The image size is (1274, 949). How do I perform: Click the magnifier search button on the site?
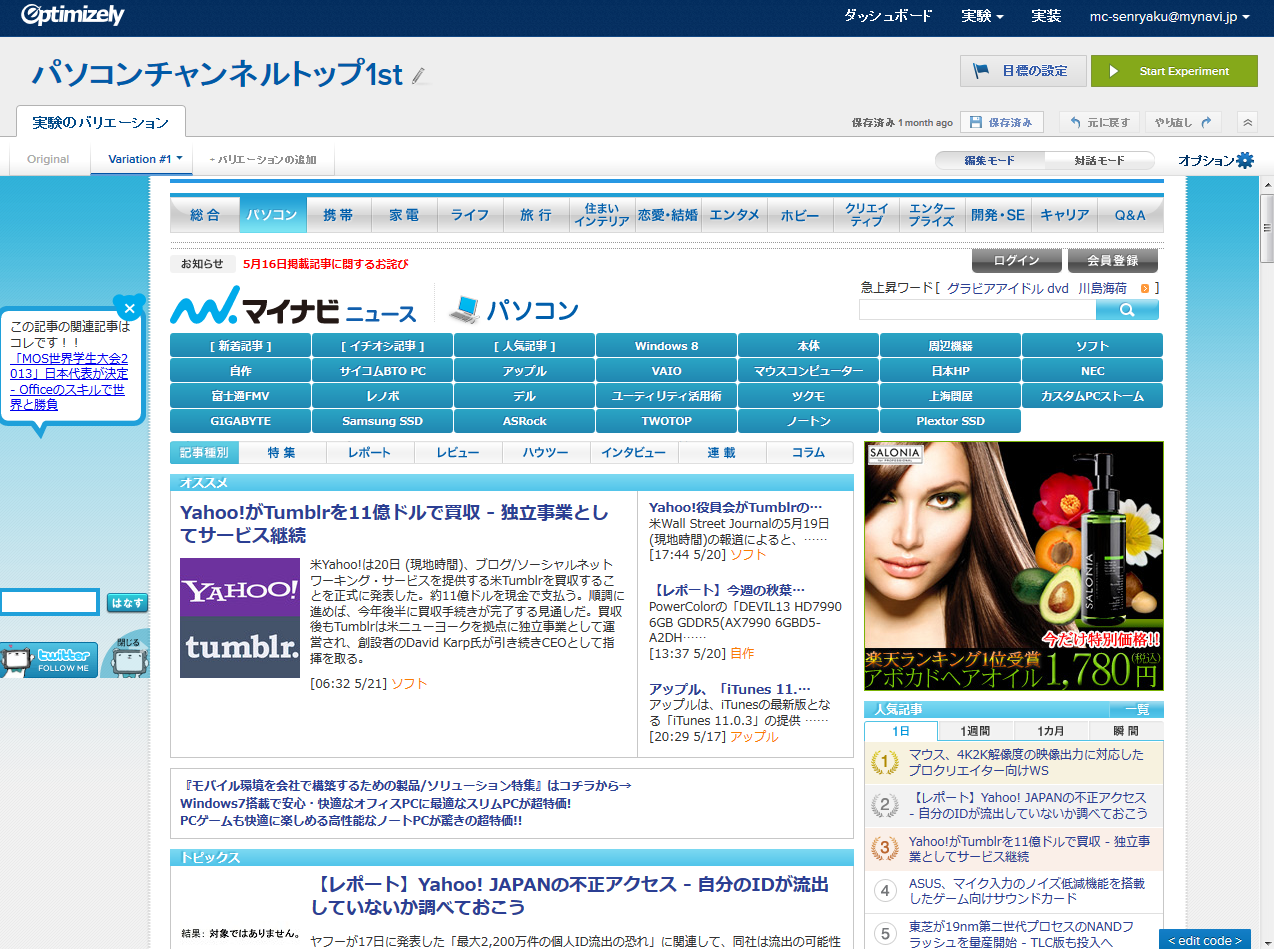1127,310
